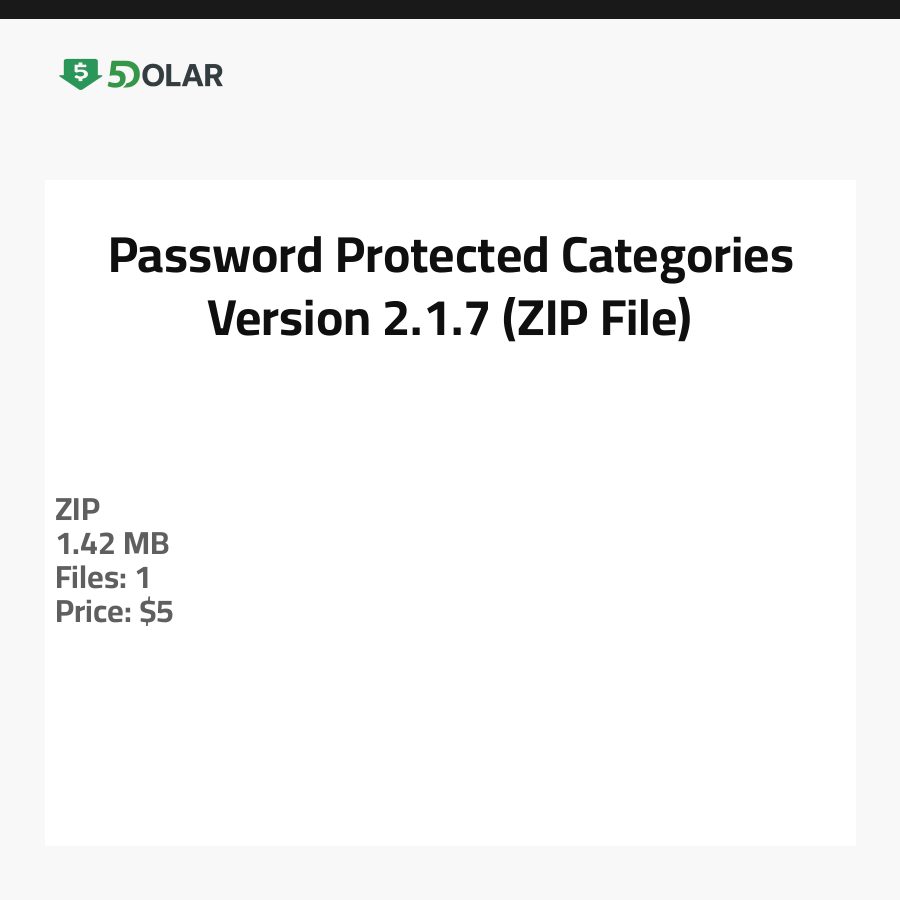Click the green dollar download-arrow logo icon
Image resolution: width=900 pixels, height=900 pixels.
[80, 74]
